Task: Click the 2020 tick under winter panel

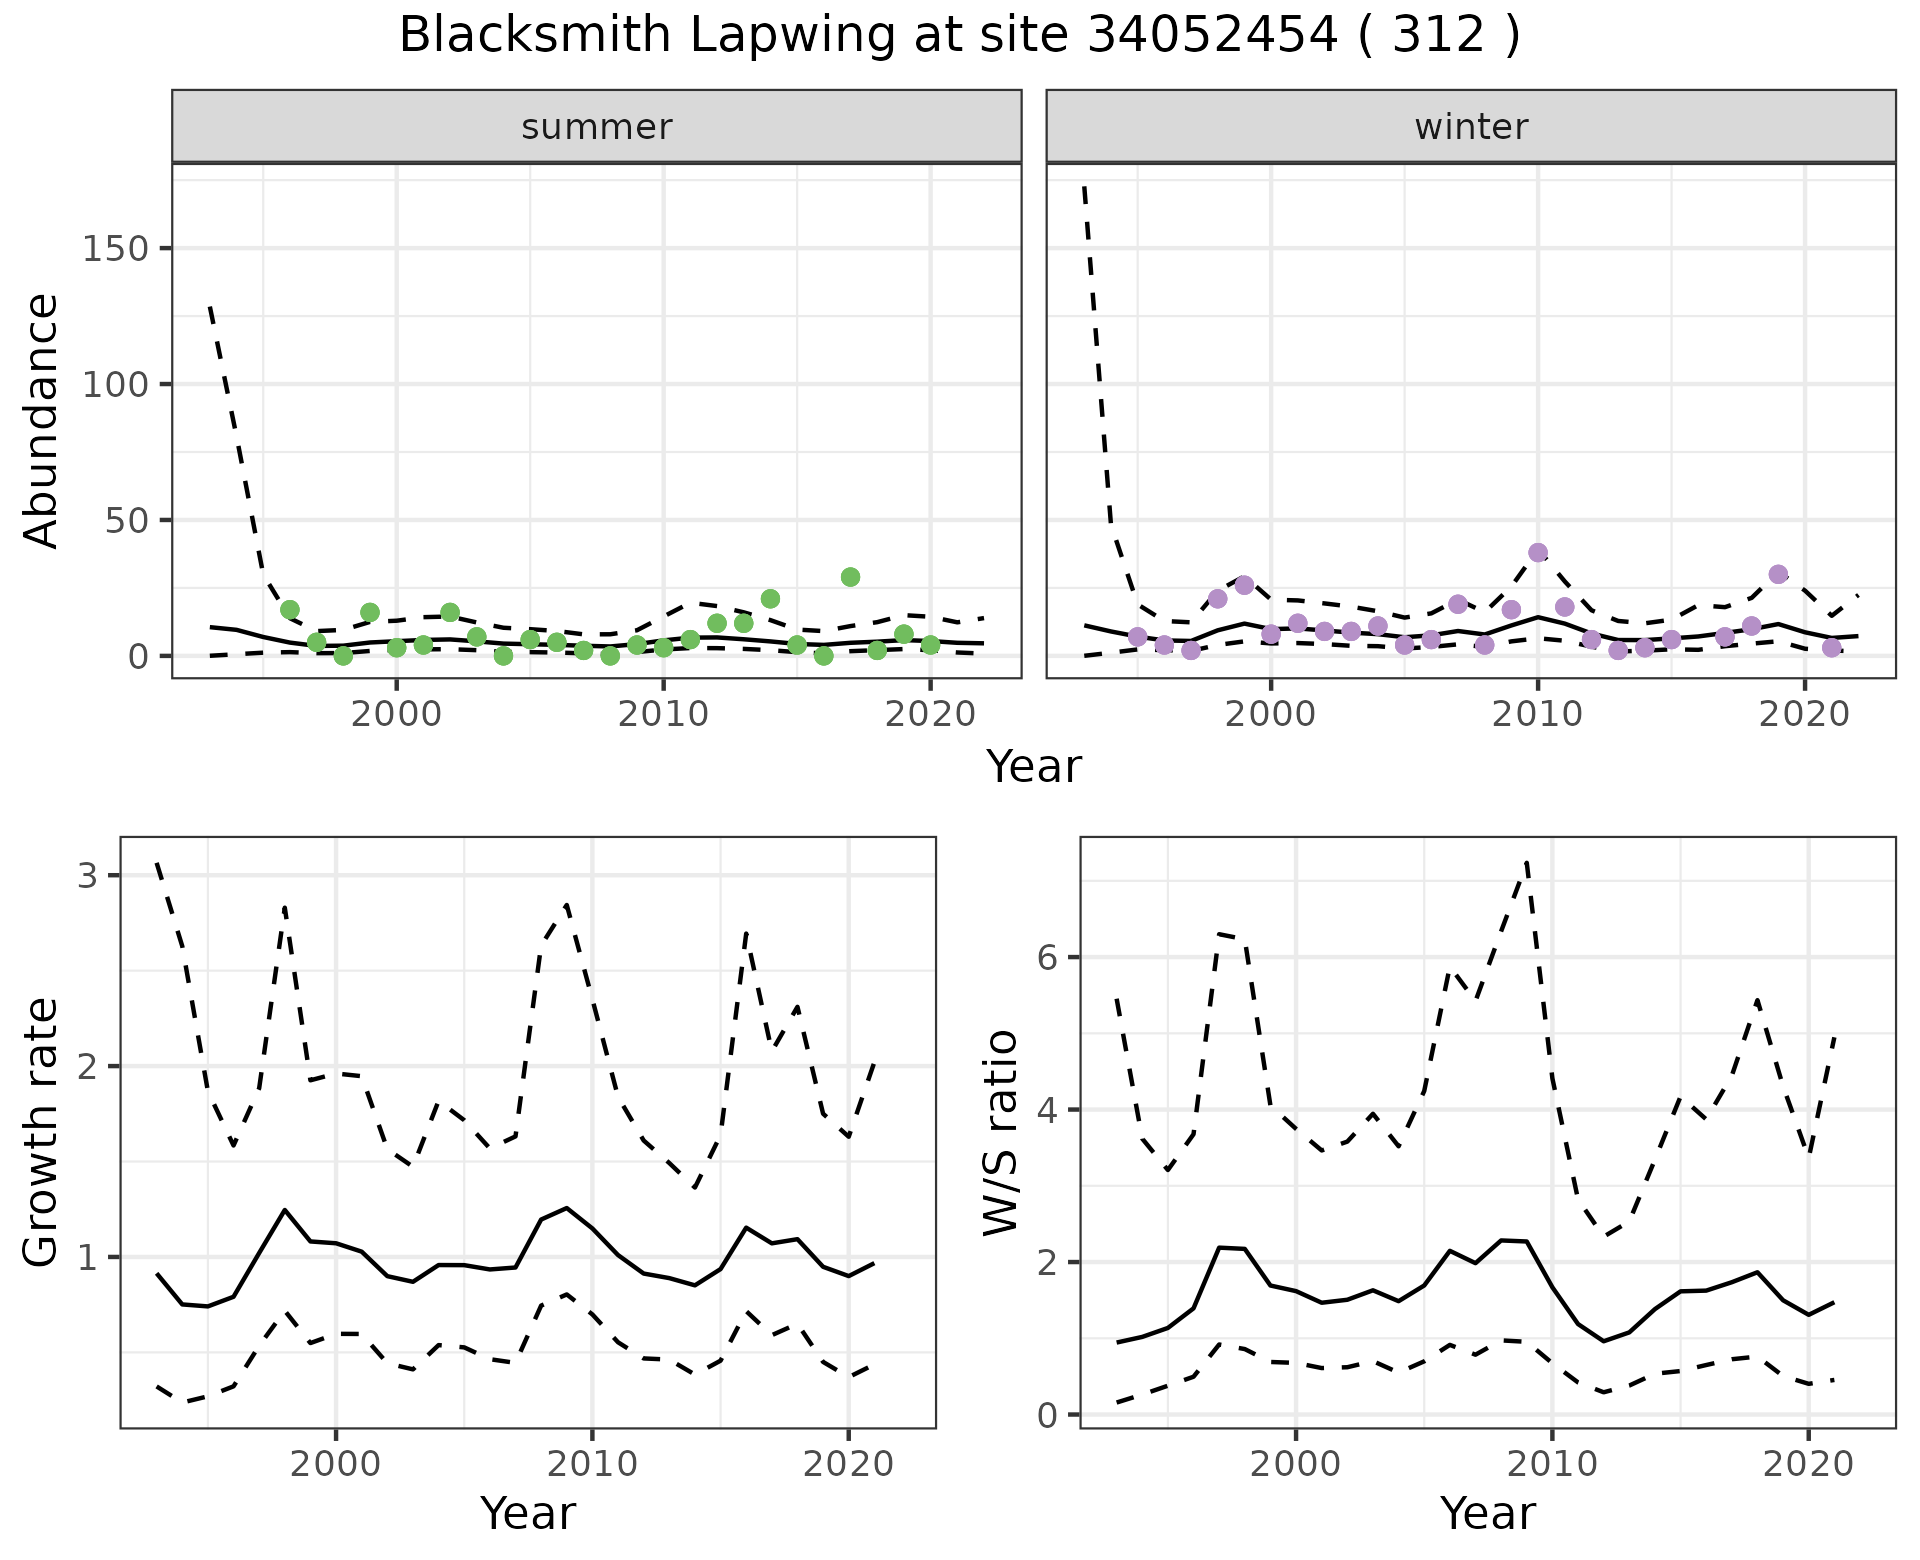Action: (x=1804, y=715)
